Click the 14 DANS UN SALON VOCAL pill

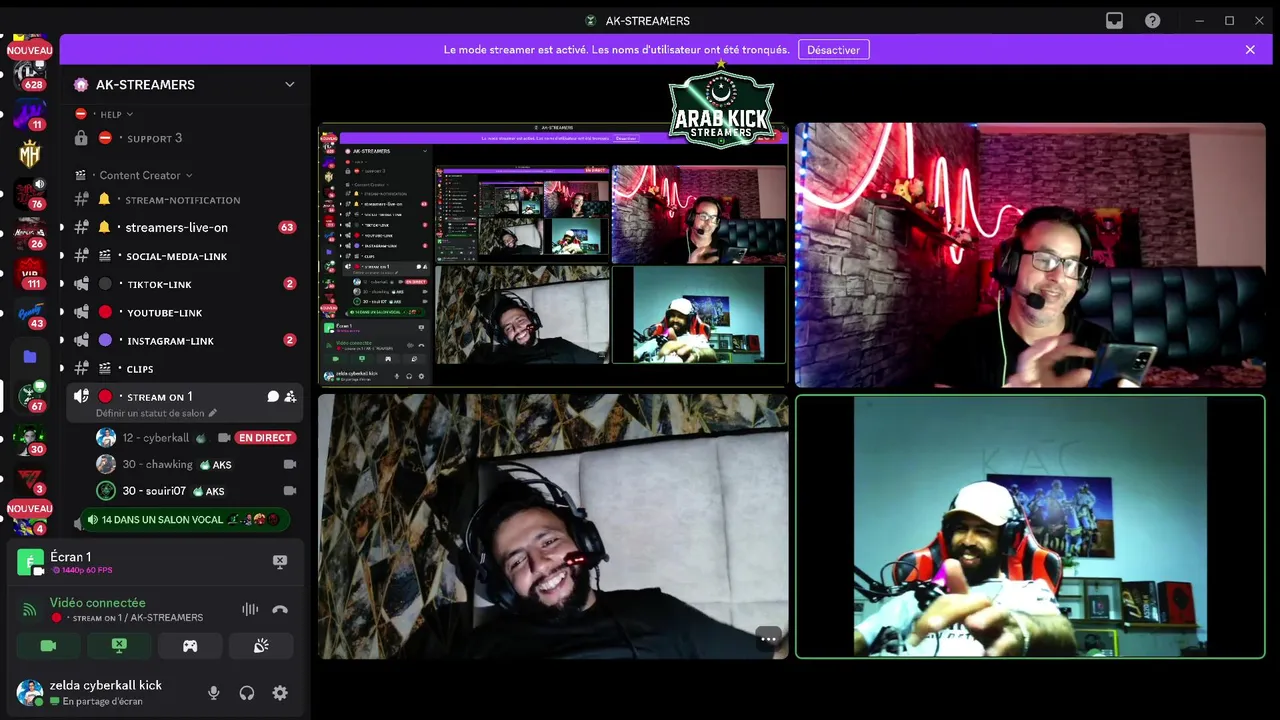[185, 520]
